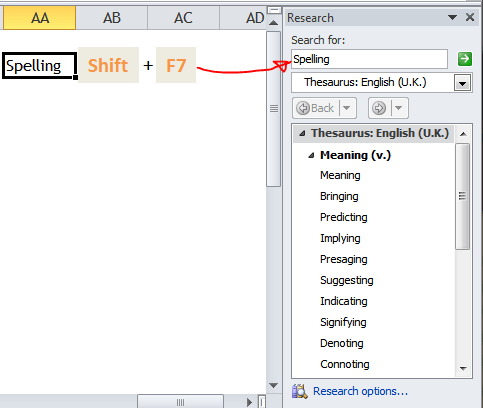
Task: Open the Back history dropdown arrow
Action: pos(347,108)
